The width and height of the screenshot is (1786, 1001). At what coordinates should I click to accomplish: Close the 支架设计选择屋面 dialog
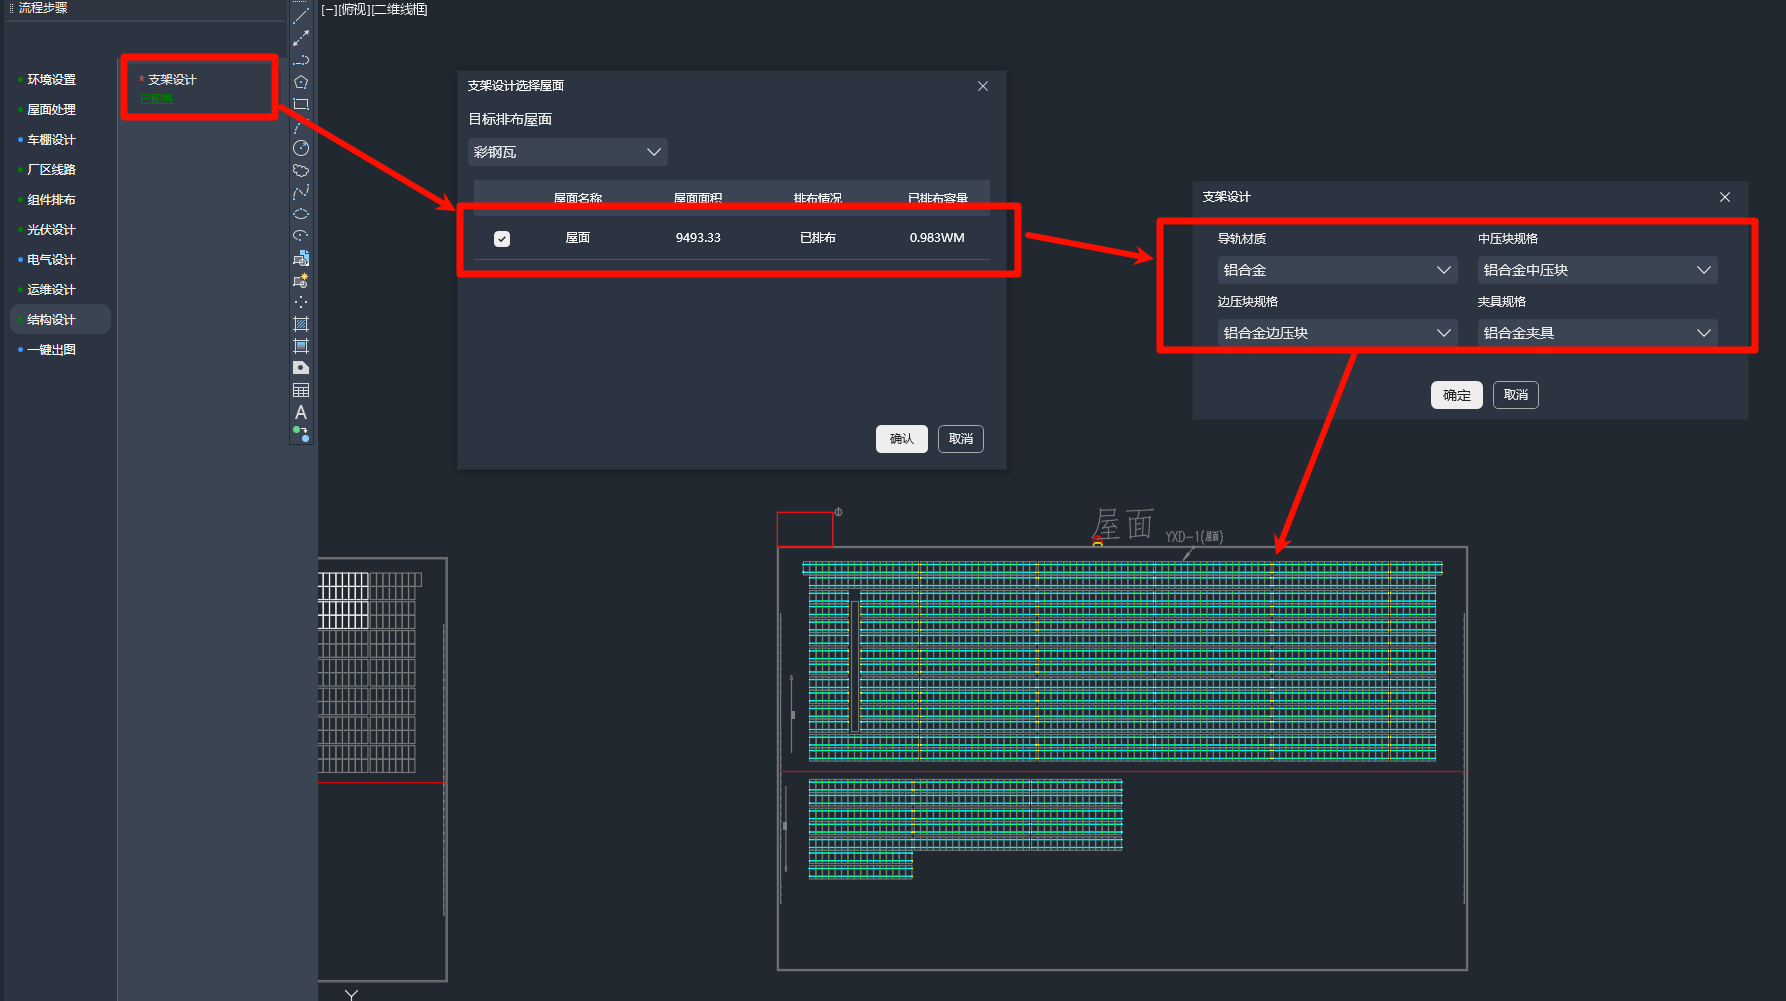[x=983, y=86]
